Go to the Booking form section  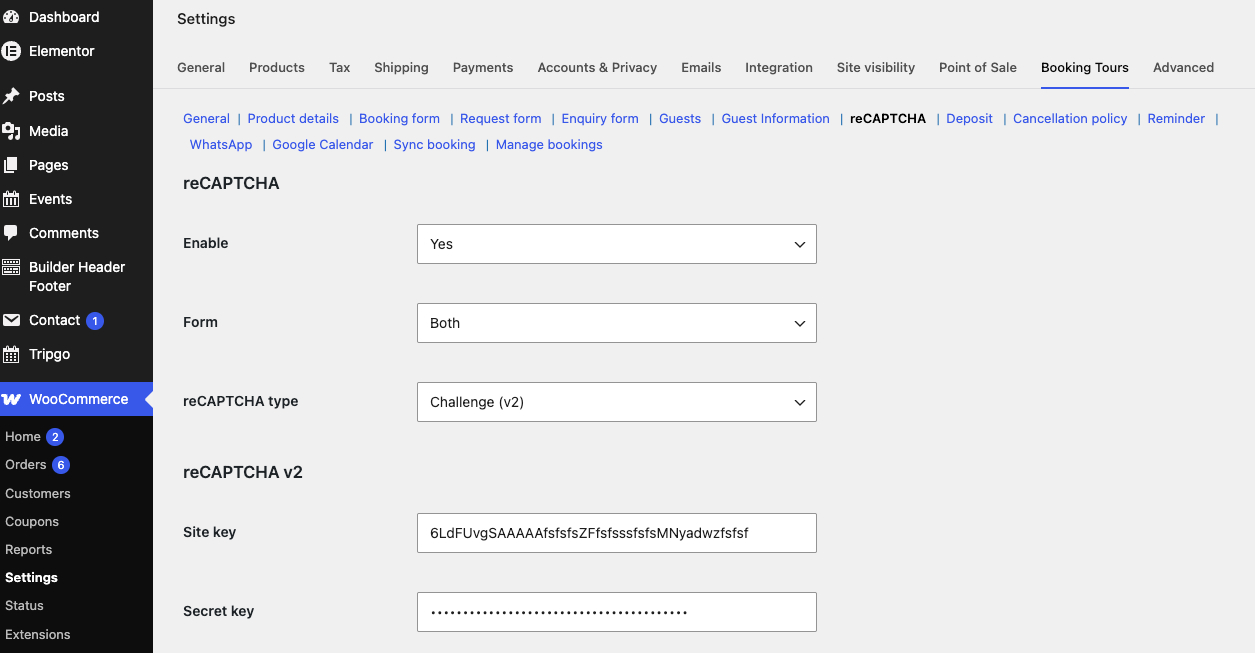[x=399, y=118]
